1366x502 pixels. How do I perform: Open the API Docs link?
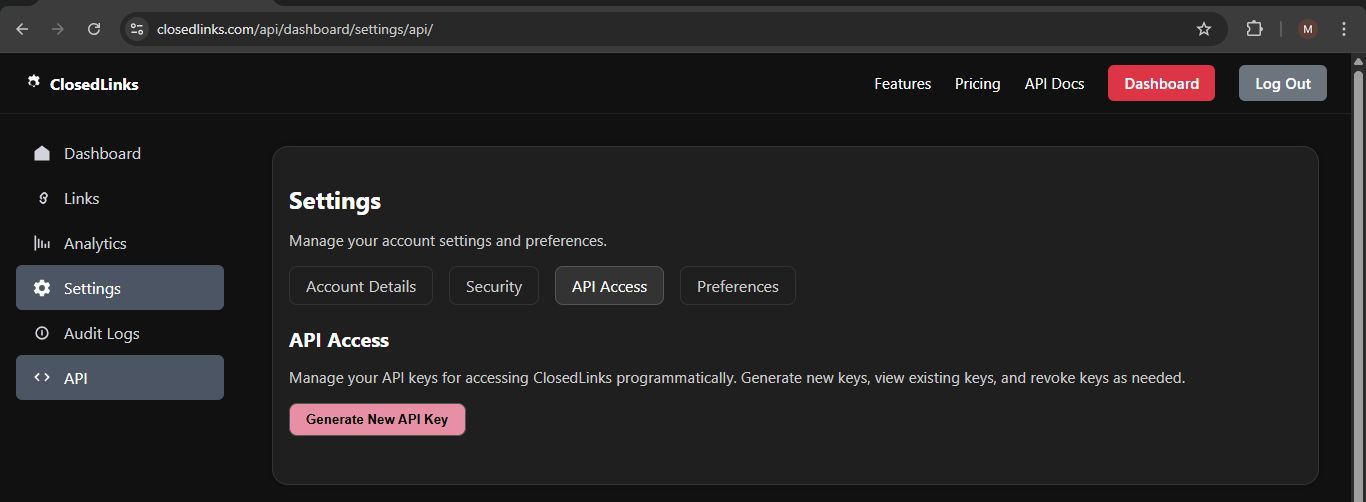(x=1054, y=83)
